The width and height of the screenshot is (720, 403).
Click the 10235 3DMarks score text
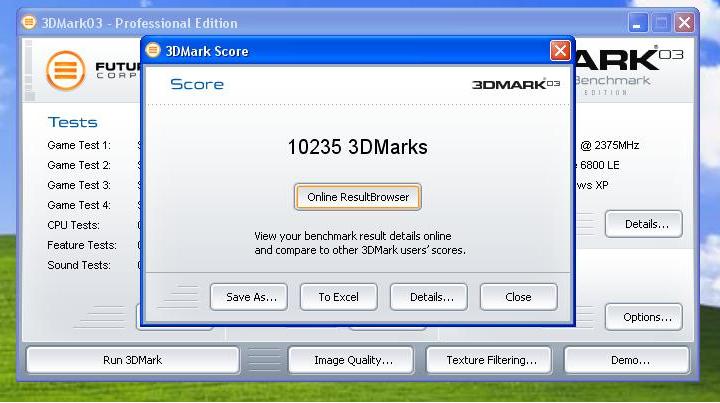(358, 147)
